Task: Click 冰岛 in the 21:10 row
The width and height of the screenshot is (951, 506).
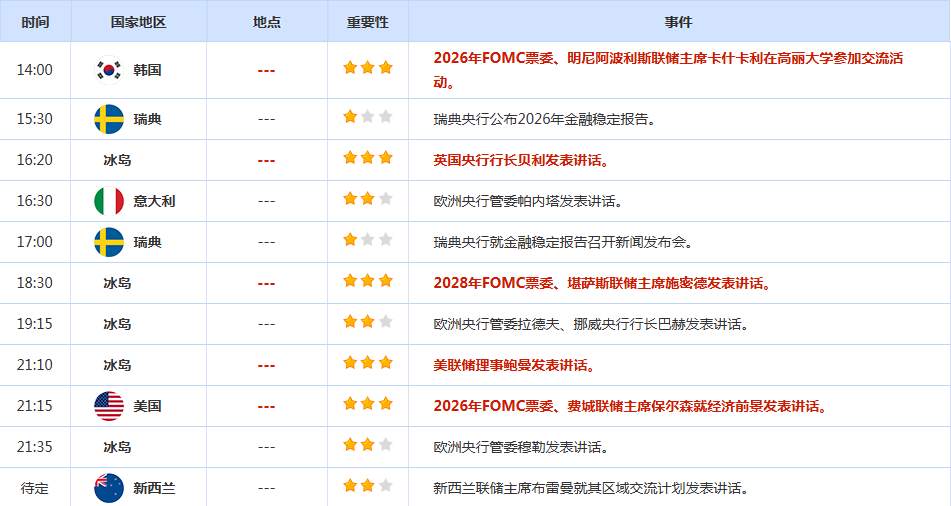Action: pyautogui.click(x=117, y=365)
